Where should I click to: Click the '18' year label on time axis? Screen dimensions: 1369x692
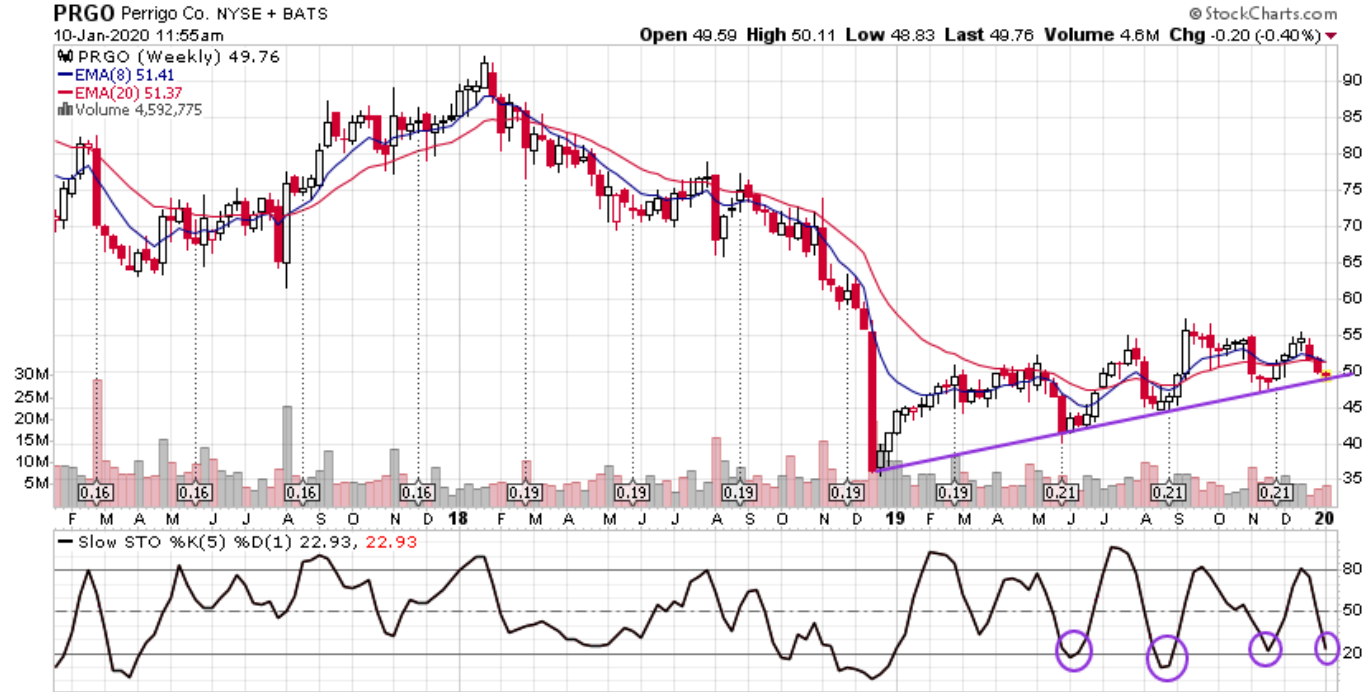click(x=459, y=519)
